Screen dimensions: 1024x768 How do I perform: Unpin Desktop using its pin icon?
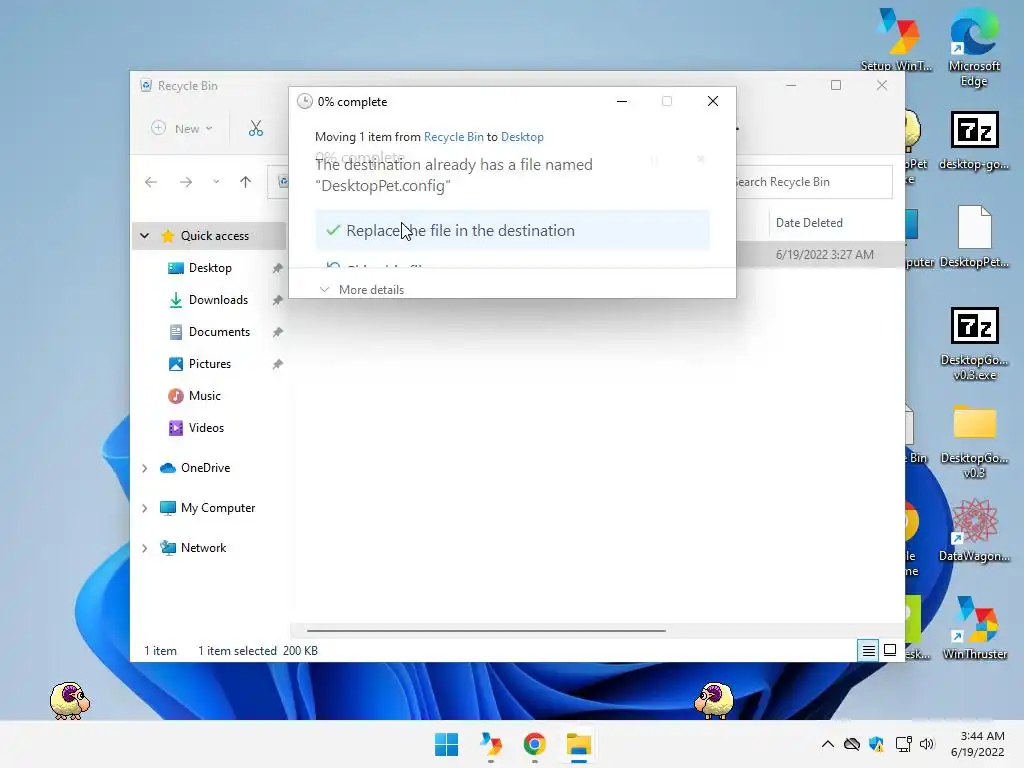(x=278, y=268)
